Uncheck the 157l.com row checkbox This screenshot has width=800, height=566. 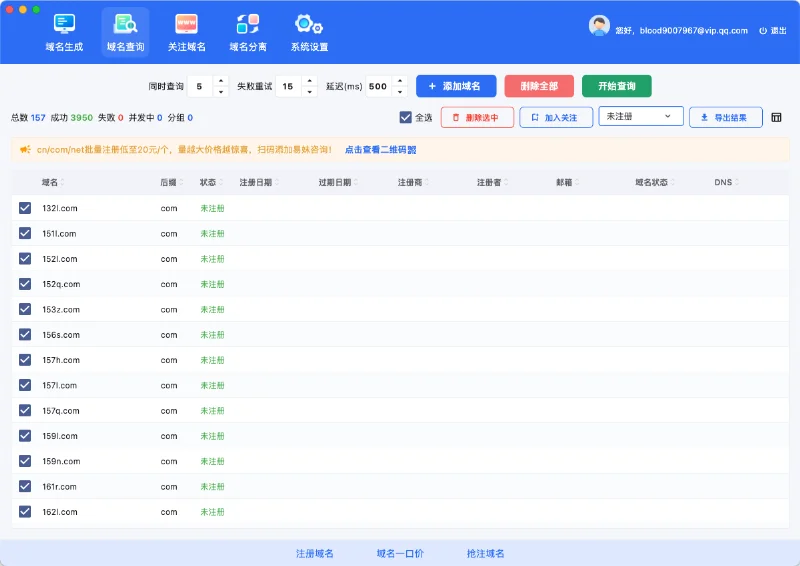pyautogui.click(x=25, y=385)
